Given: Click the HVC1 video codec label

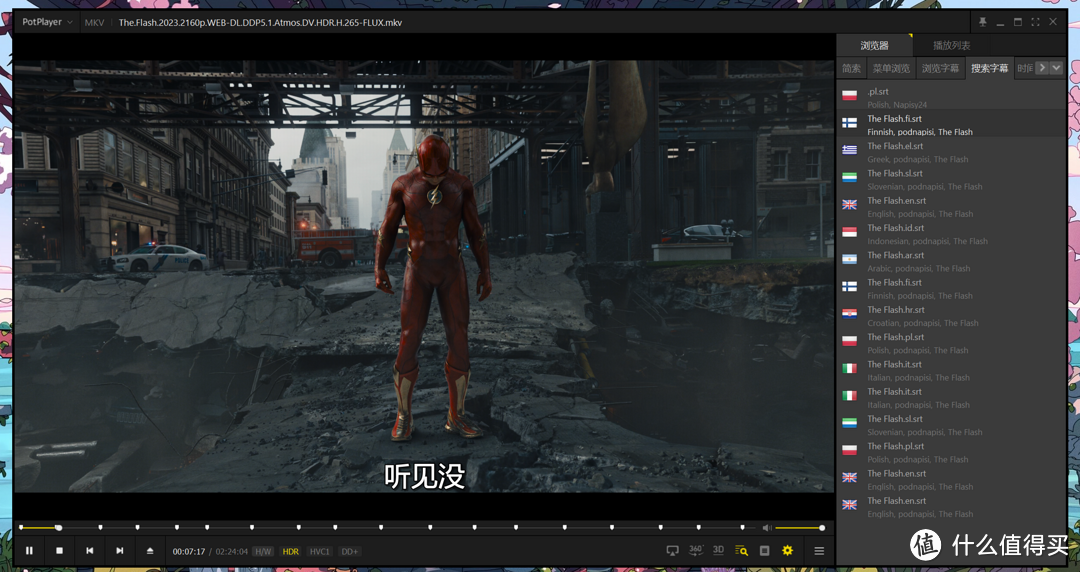Looking at the screenshot, I should (x=320, y=551).
